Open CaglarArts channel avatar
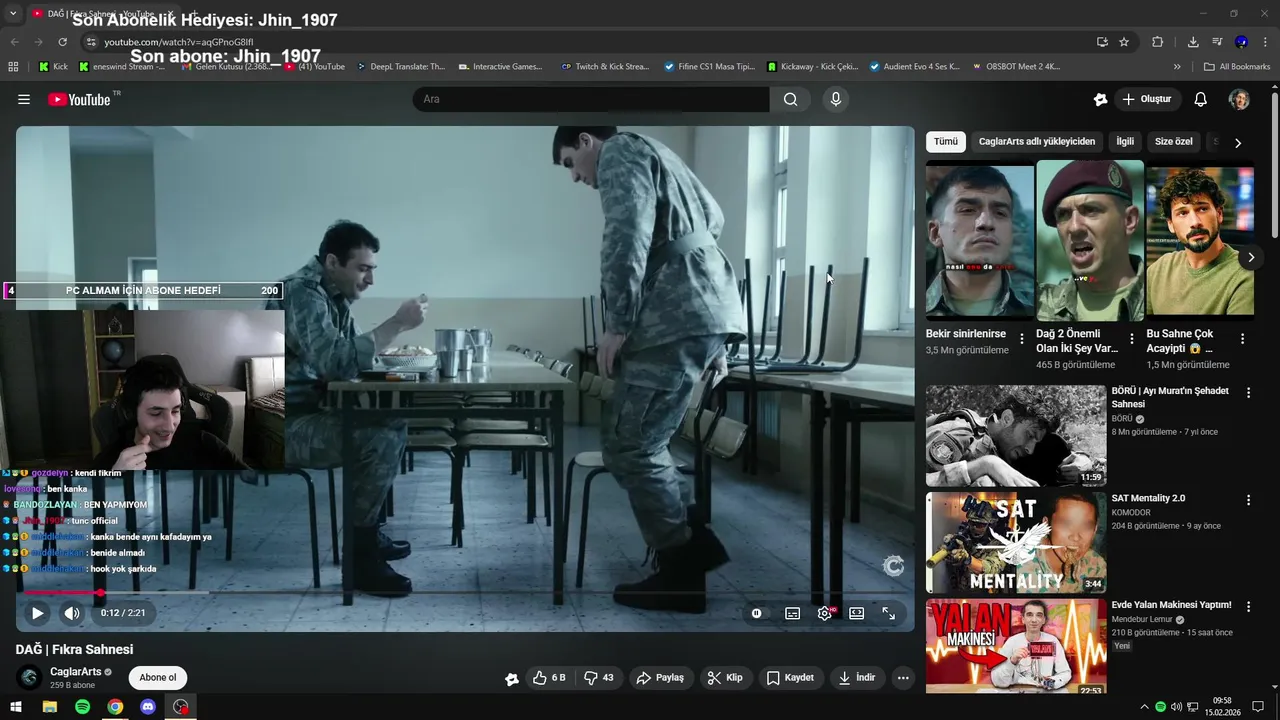 point(30,678)
